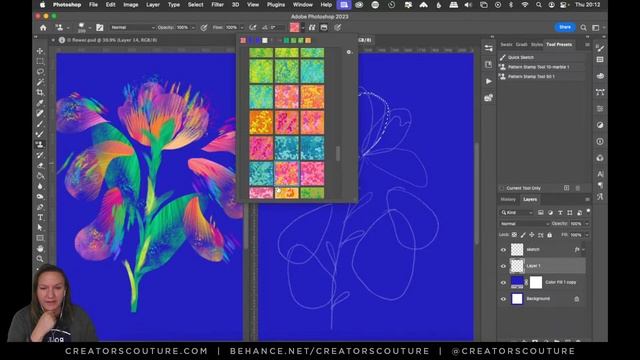640x360 pixels.
Task: Hide the Background layer
Action: click(503, 299)
